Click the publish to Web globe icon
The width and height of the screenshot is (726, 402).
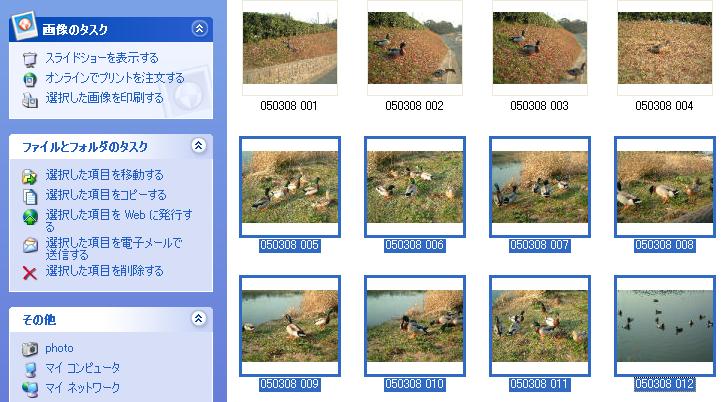pyautogui.click(x=30, y=217)
